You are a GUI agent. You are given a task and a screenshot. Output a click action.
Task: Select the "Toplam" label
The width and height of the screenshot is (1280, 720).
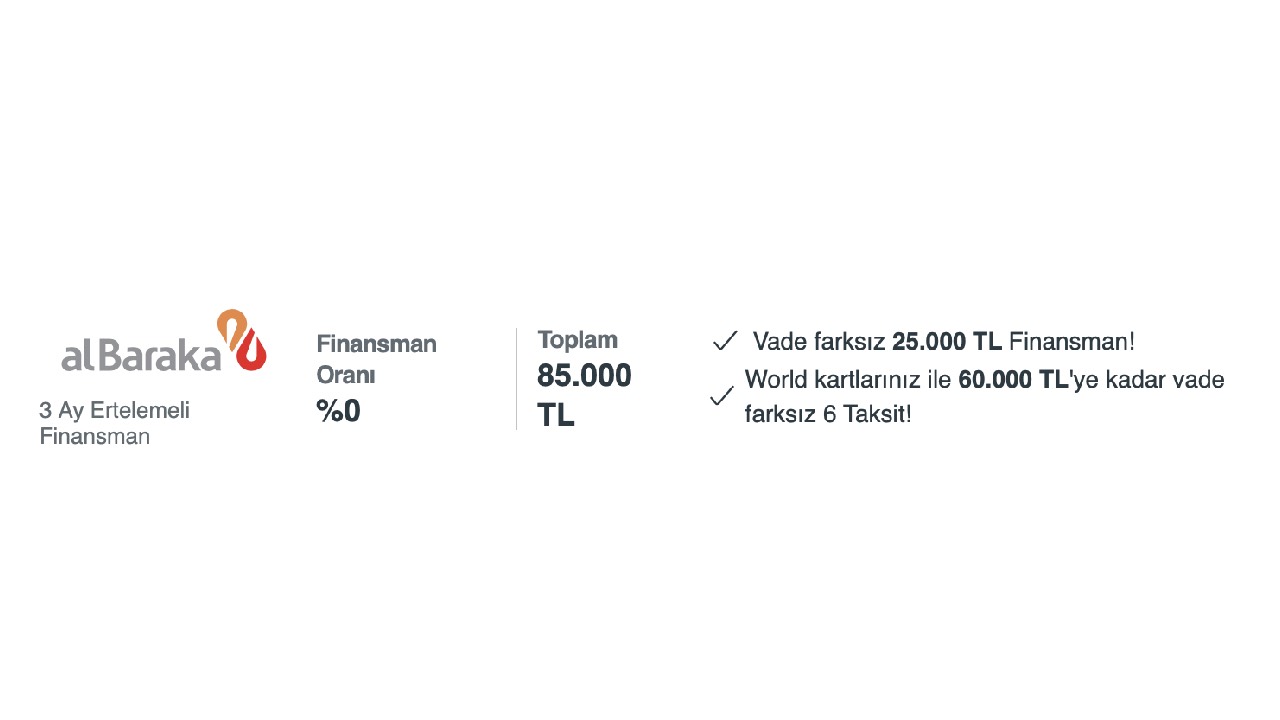[x=577, y=339]
